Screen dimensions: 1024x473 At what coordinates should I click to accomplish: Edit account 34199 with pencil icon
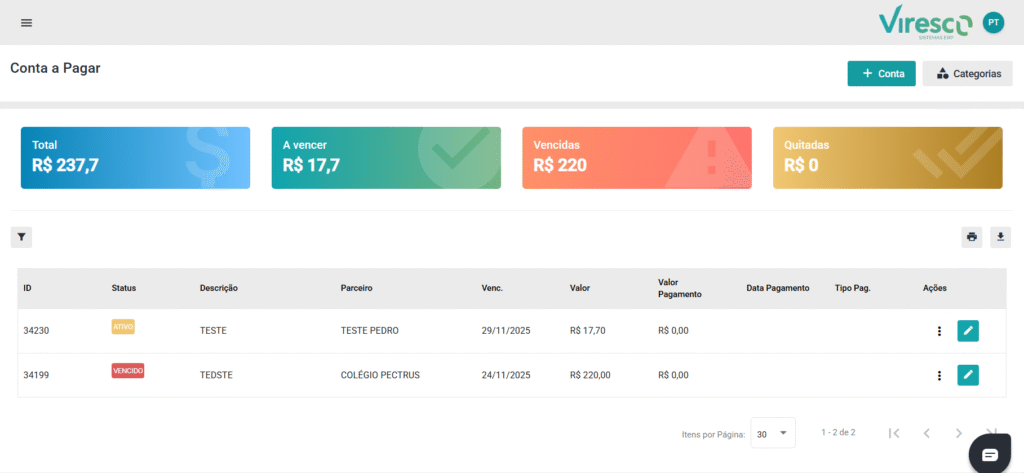point(968,375)
